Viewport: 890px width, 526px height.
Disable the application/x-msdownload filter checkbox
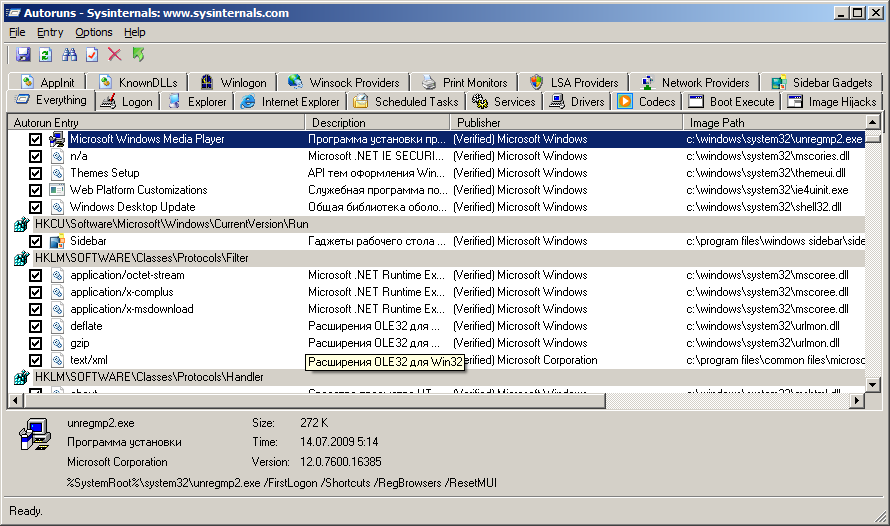point(35,310)
